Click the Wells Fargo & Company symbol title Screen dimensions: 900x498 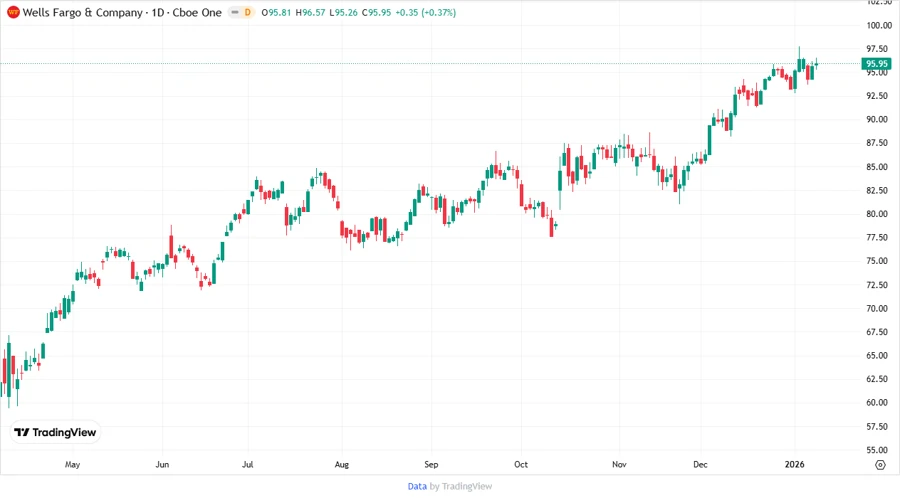coord(83,13)
